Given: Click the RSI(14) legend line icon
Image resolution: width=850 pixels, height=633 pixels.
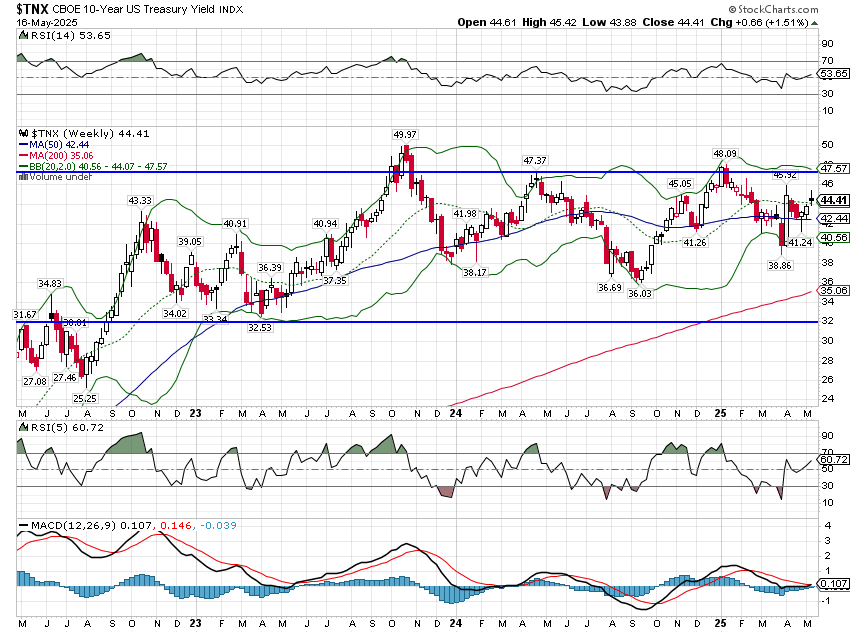Looking at the screenshot, I should point(25,34).
